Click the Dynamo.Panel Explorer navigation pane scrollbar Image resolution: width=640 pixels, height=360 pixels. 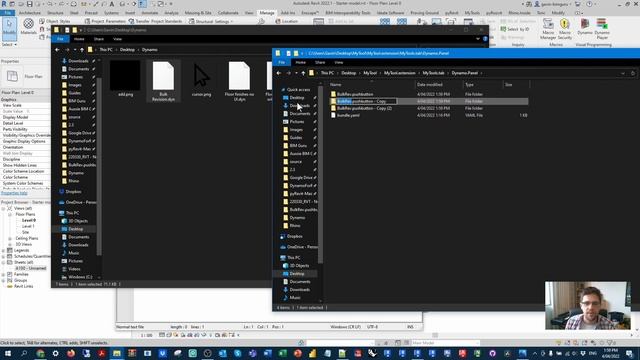(320, 174)
